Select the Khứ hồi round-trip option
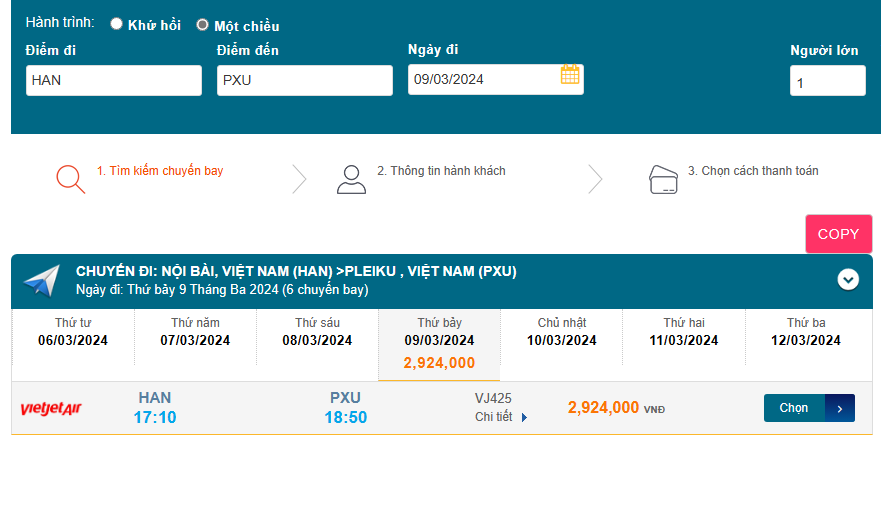The height and width of the screenshot is (509, 881). 117,24
